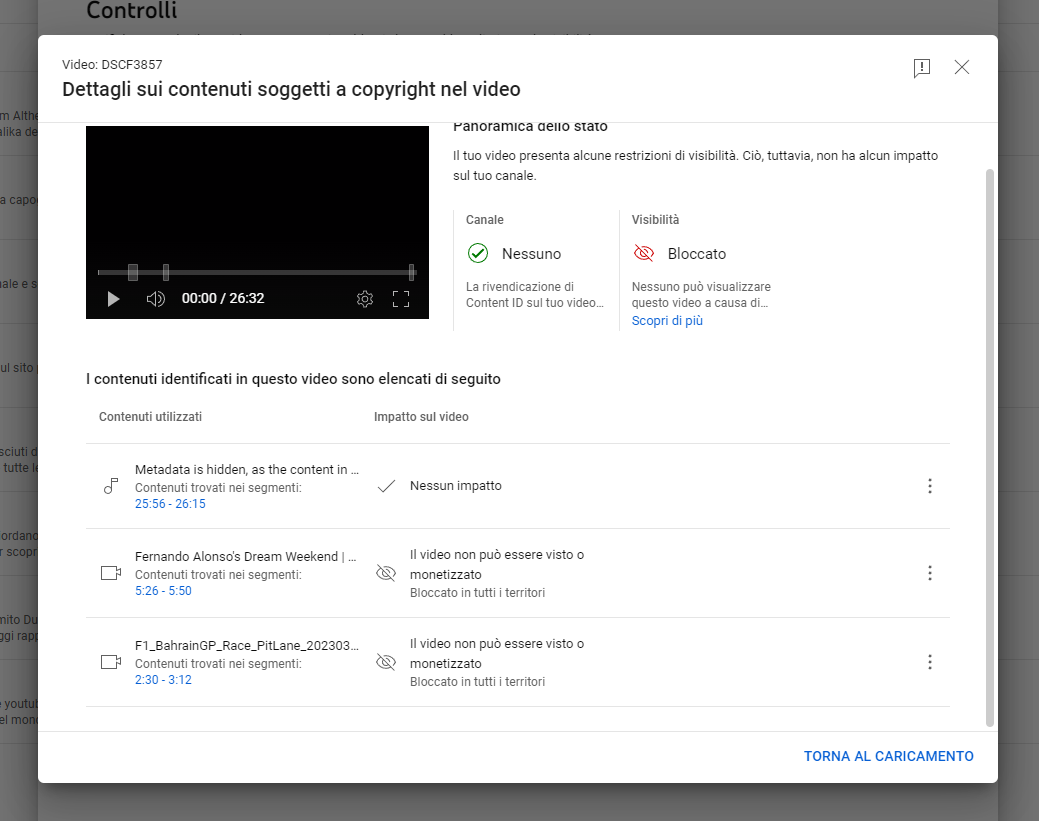The image size is (1039, 821).
Task: Click the end marker on video timeline
Action: 411,272
